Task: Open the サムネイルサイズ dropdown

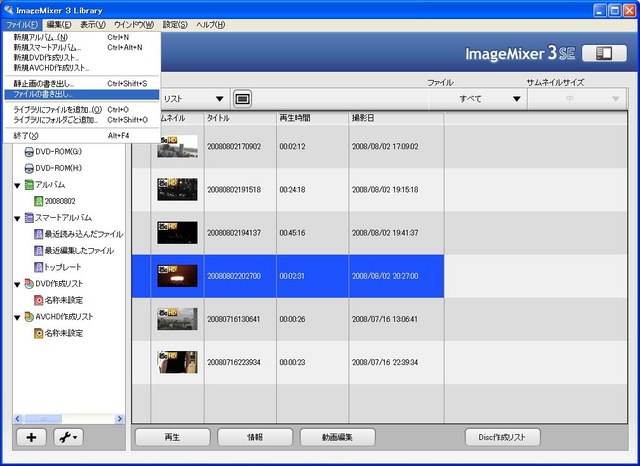Action: [577, 99]
